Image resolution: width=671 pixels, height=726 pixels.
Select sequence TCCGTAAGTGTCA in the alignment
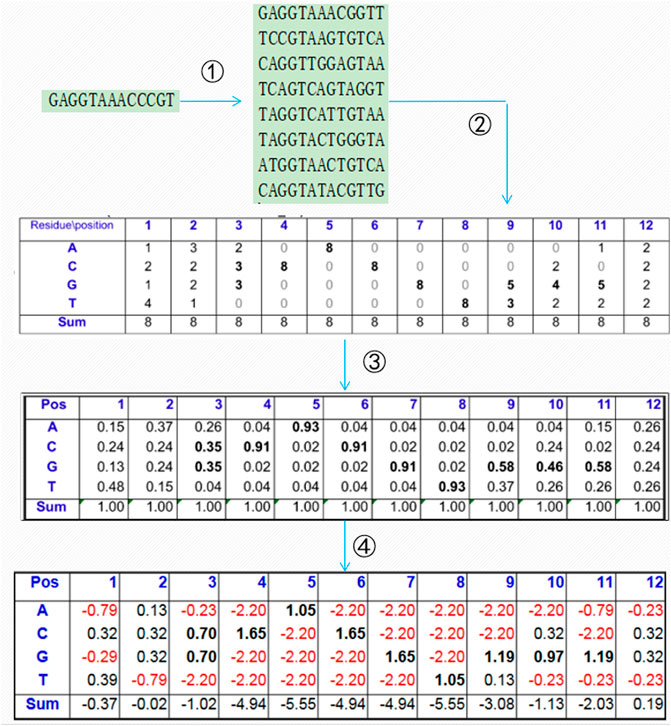[321, 38]
